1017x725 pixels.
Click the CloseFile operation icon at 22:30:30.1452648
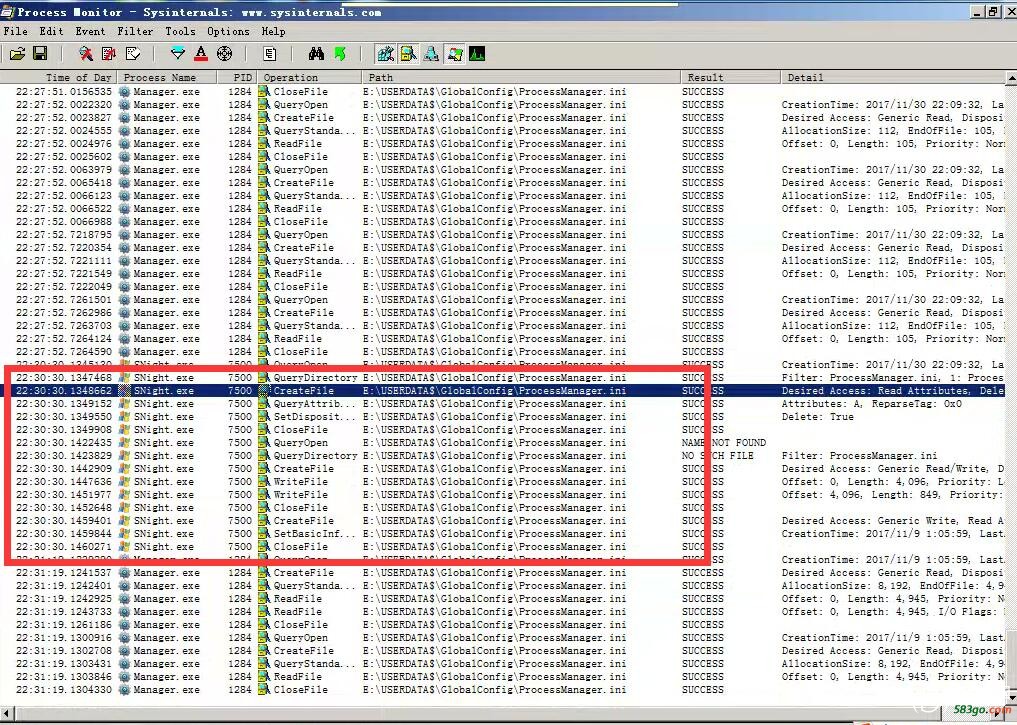click(x=264, y=507)
